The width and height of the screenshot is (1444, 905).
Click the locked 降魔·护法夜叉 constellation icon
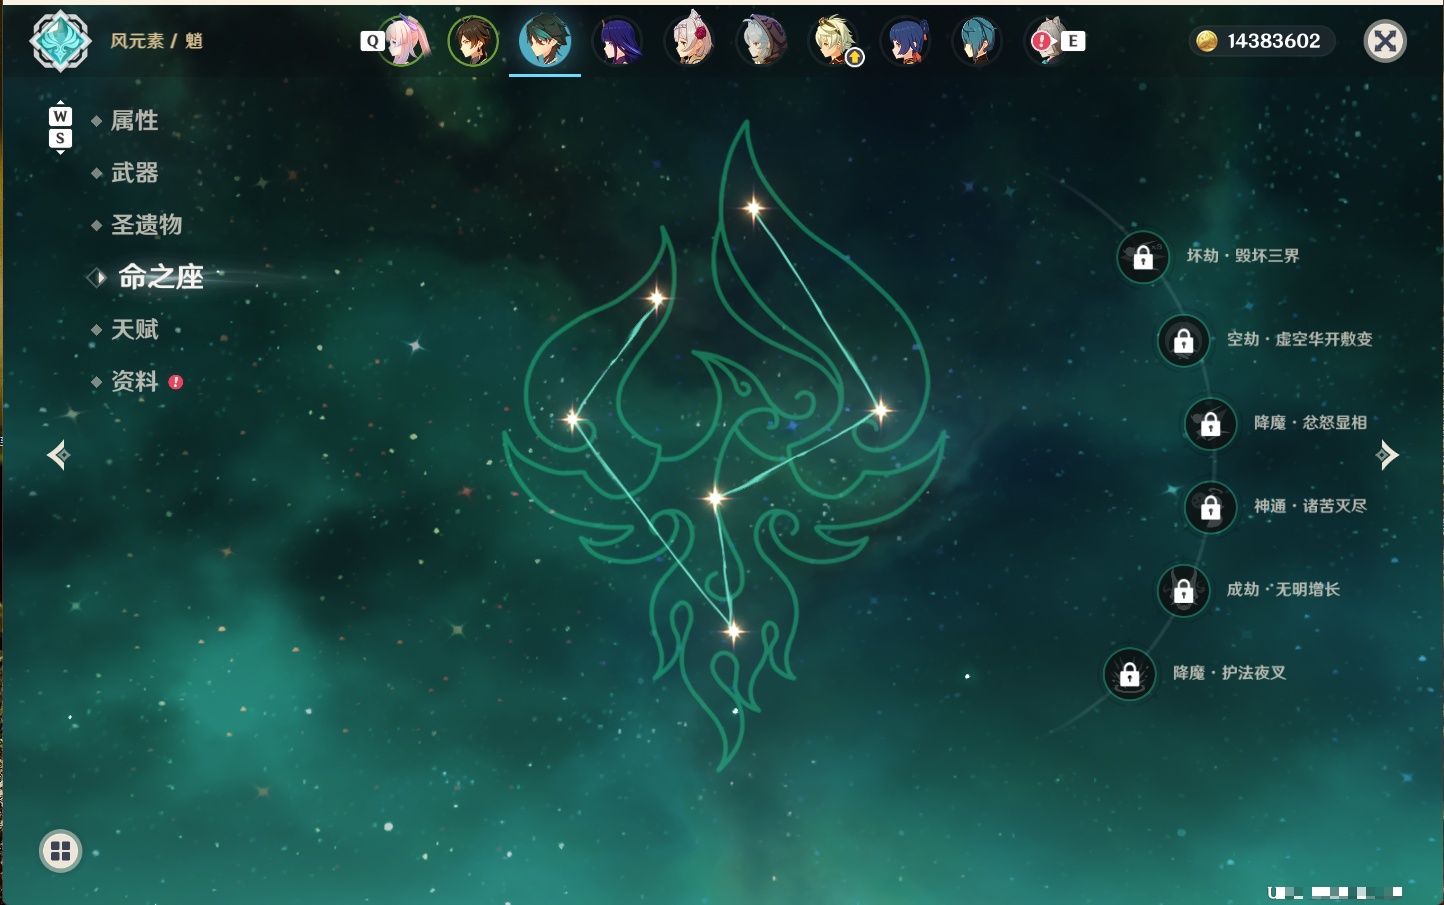[x=1130, y=675]
